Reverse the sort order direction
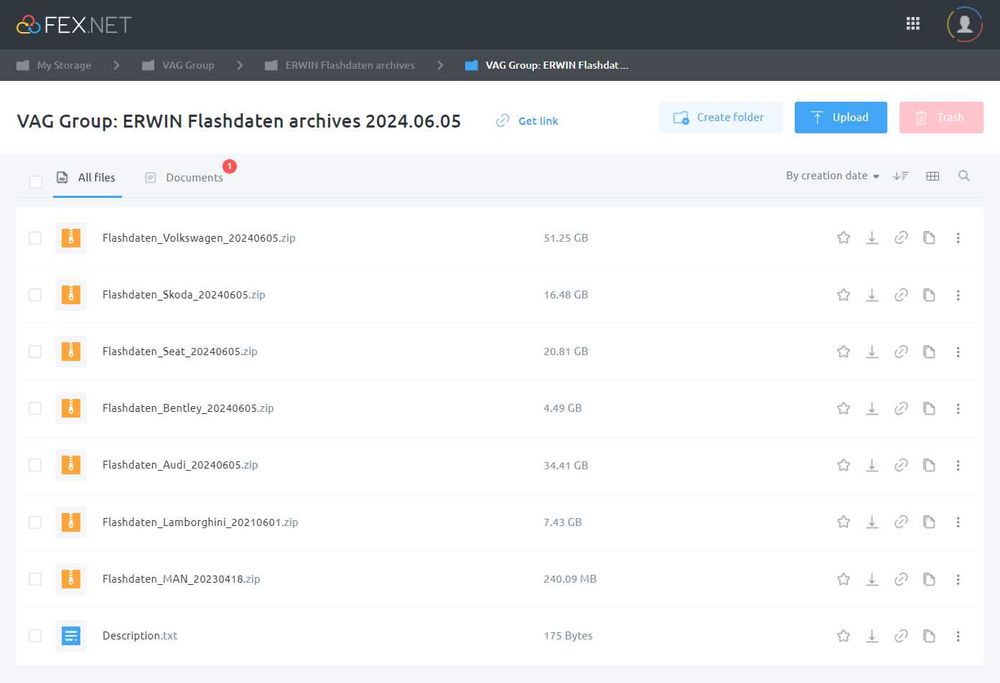 [901, 176]
